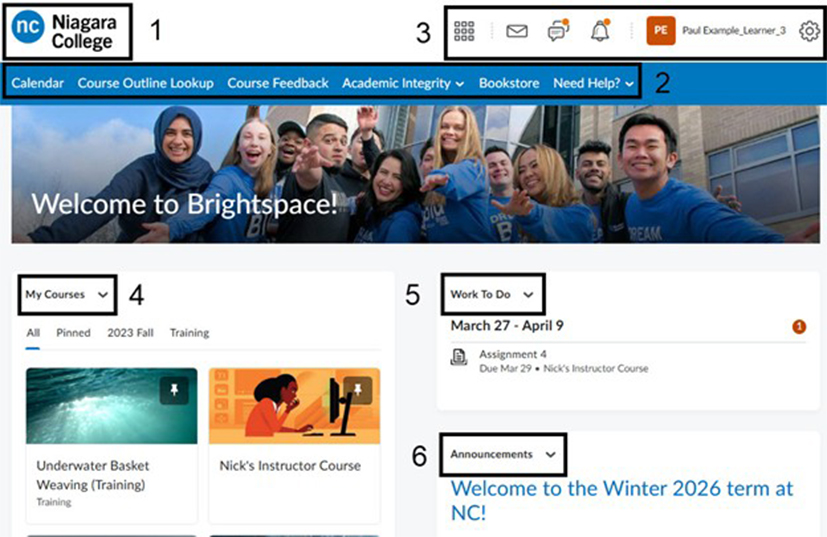This screenshot has height=537, width=827.
Task: Open the notification bell icon
Action: [600, 31]
